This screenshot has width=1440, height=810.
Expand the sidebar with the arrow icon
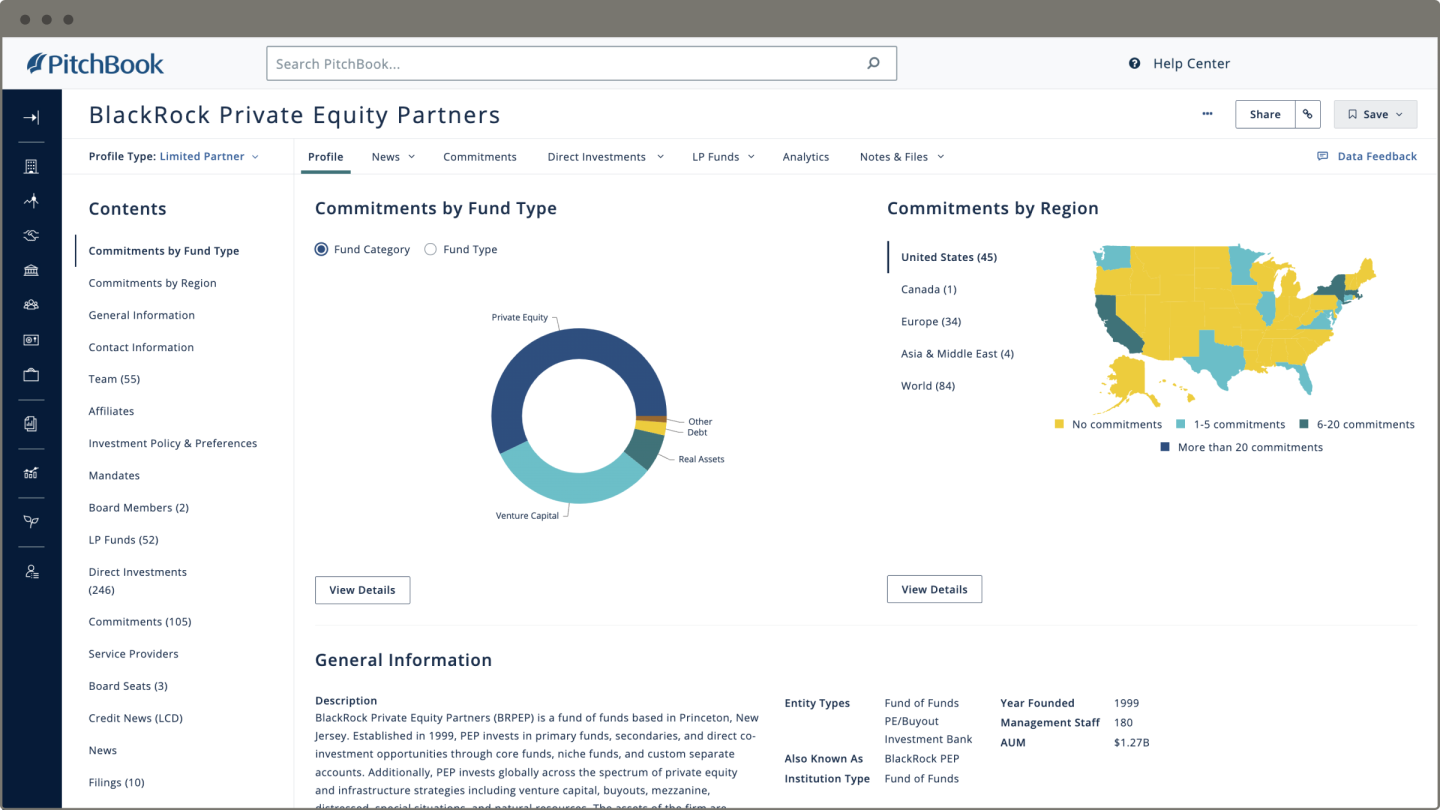point(31,118)
